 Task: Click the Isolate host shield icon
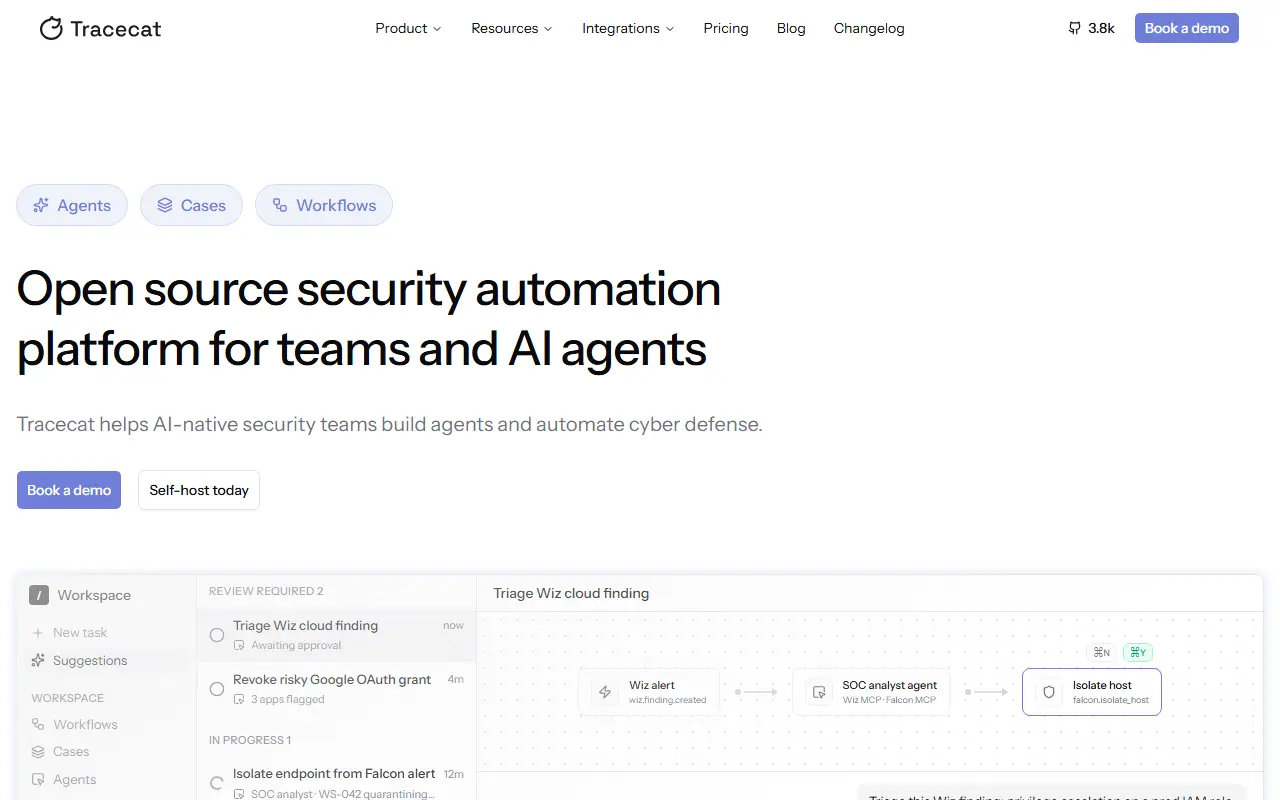point(1049,692)
